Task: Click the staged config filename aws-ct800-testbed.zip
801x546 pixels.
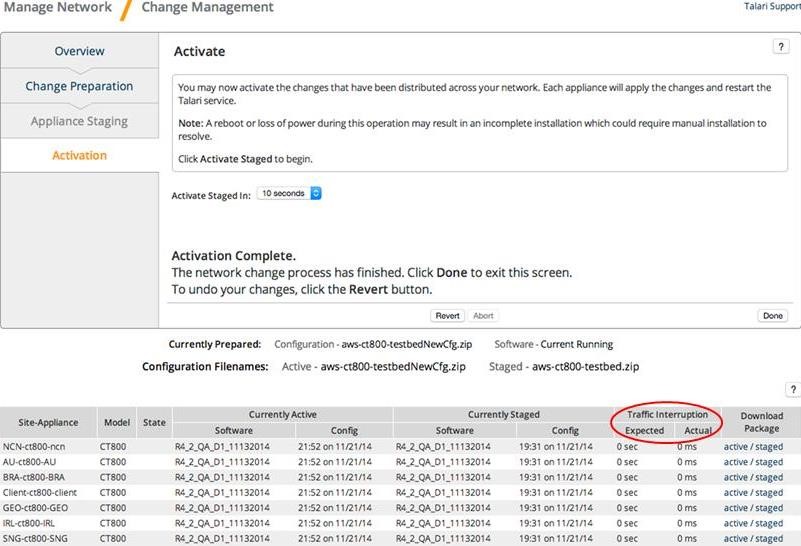Action: [585, 367]
